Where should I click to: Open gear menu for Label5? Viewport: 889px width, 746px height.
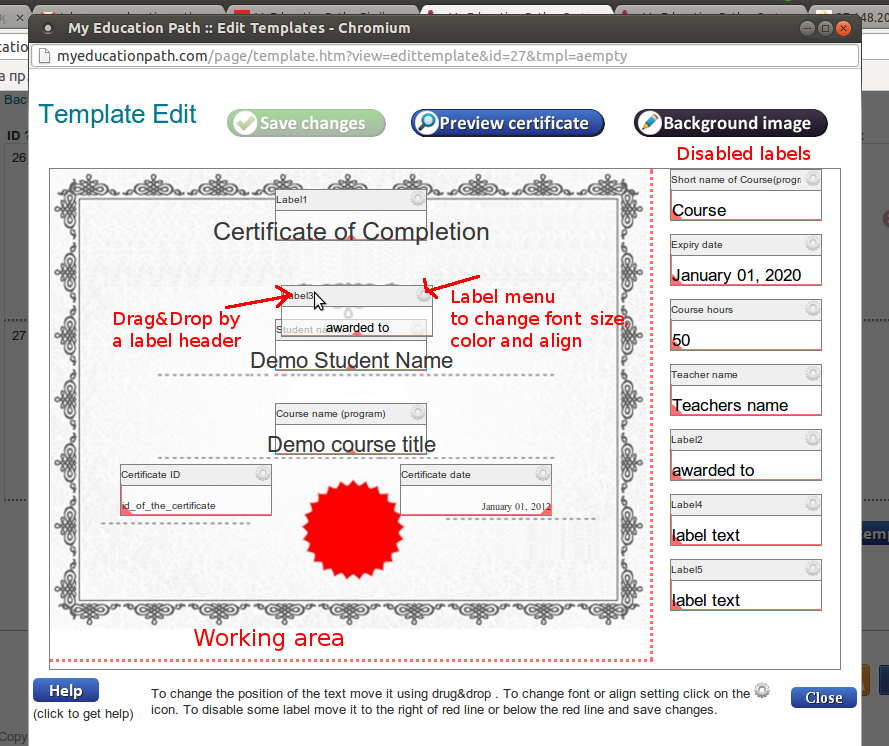tap(812, 569)
